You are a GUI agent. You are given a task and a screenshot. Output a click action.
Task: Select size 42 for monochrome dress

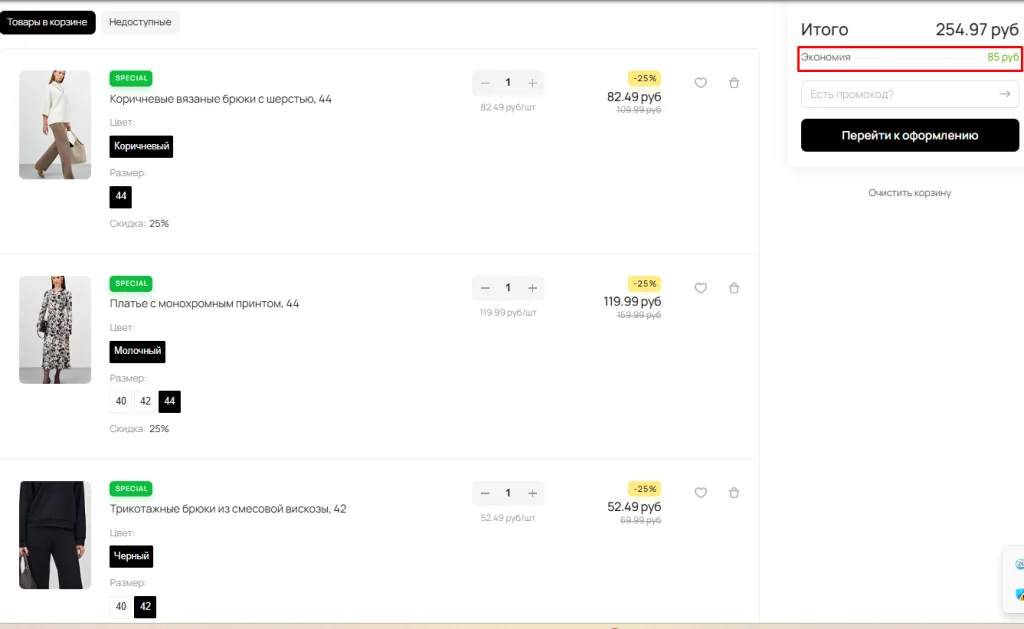point(145,401)
